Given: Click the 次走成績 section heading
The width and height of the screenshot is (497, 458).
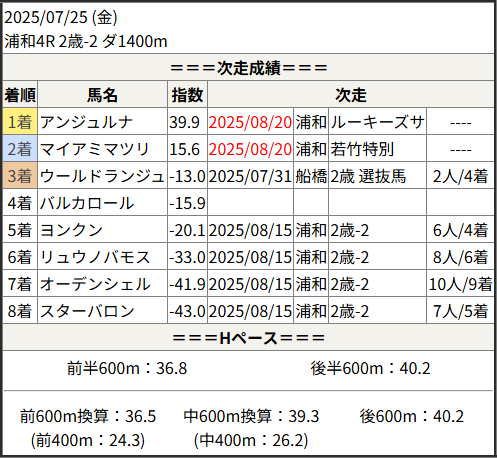Looking at the screenshot, I should coord(249,68).
